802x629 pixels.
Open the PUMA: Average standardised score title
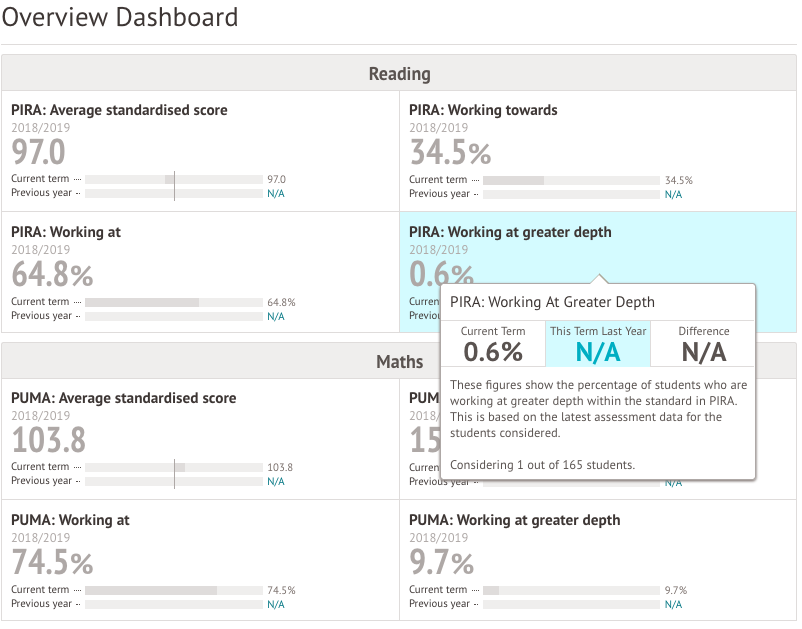[x=123, y=398]
